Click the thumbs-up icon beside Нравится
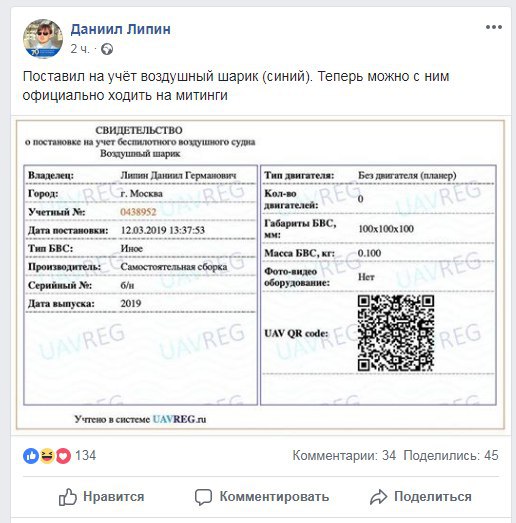 pyautogui.click(x=68, y=497)
